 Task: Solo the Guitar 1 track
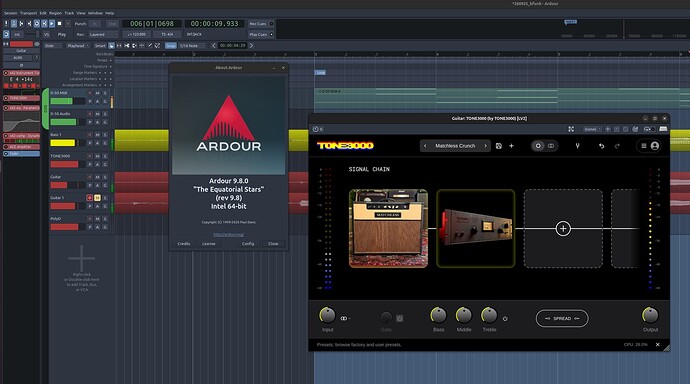[105, 198]
